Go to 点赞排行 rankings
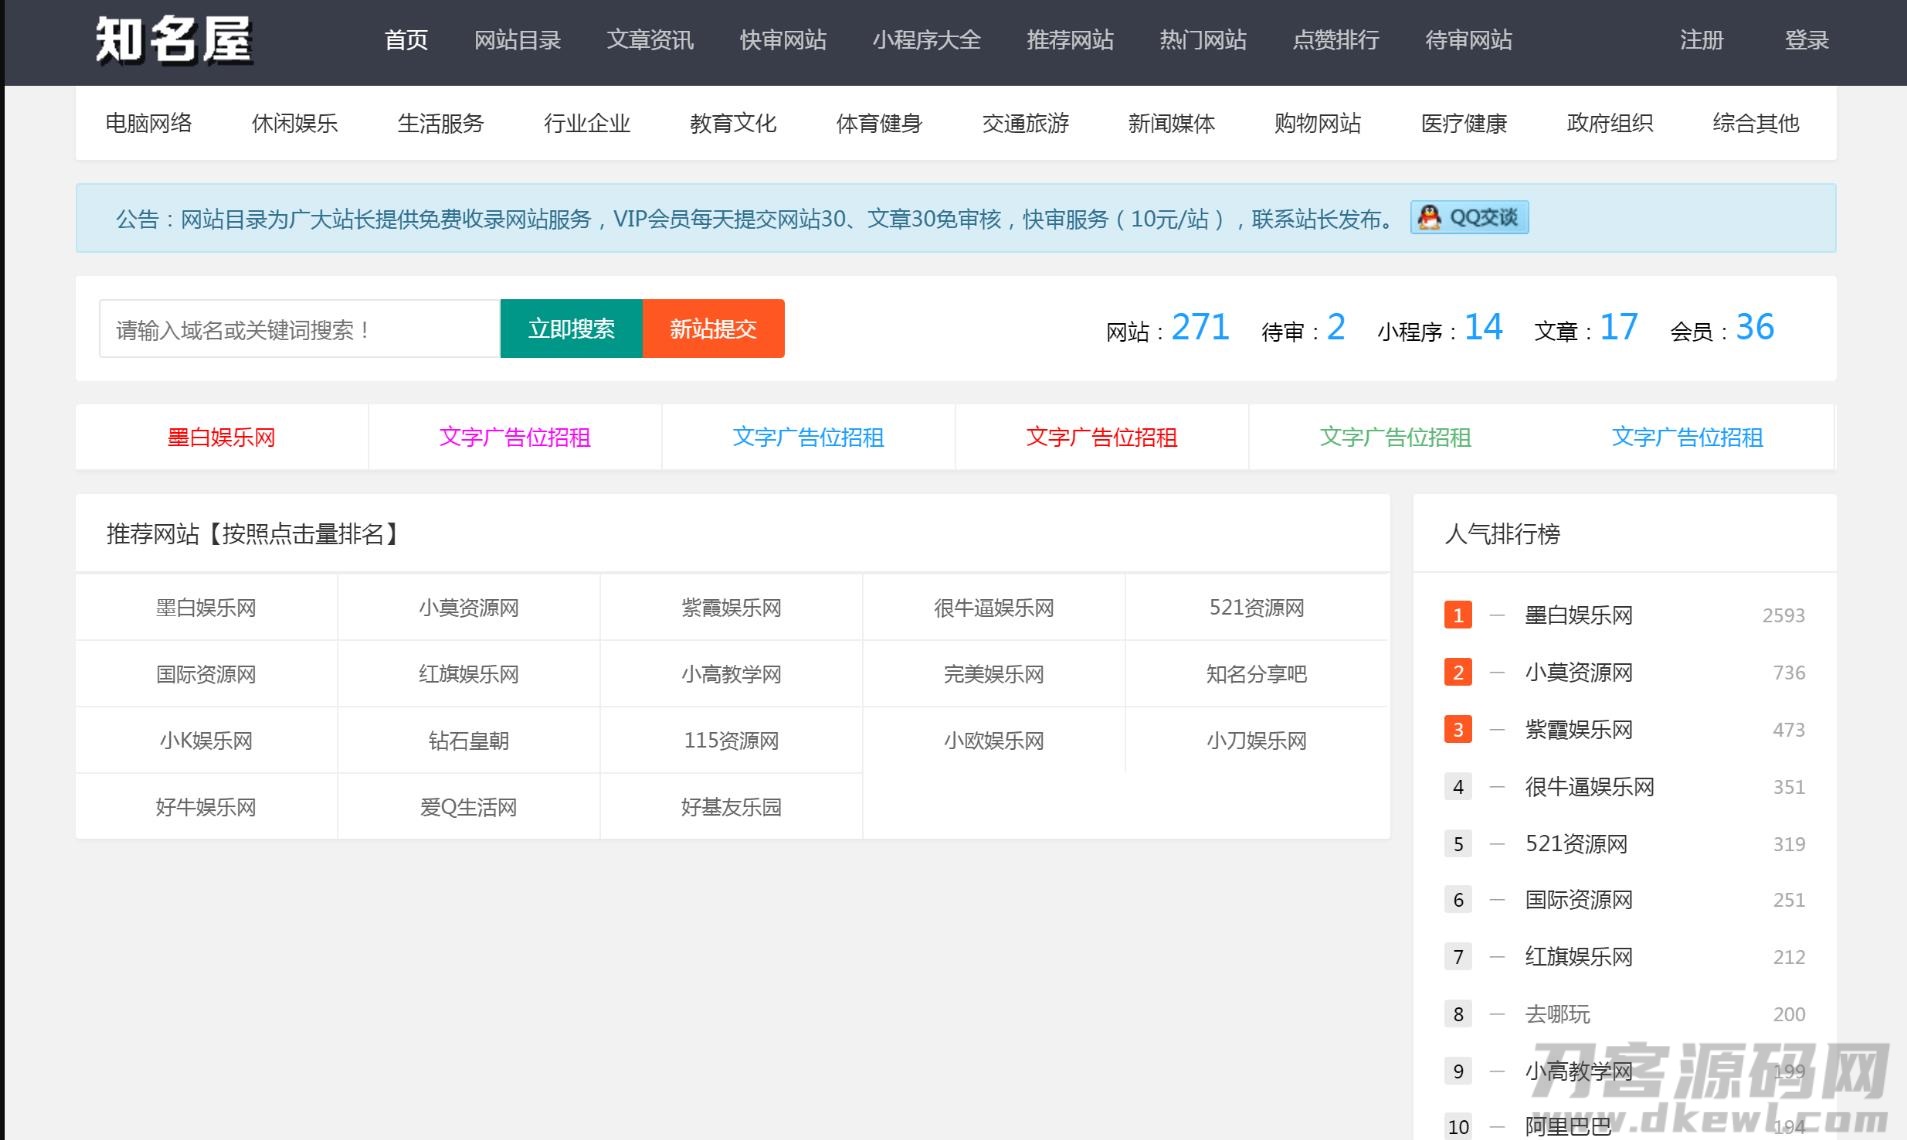 click(1335, 41)
